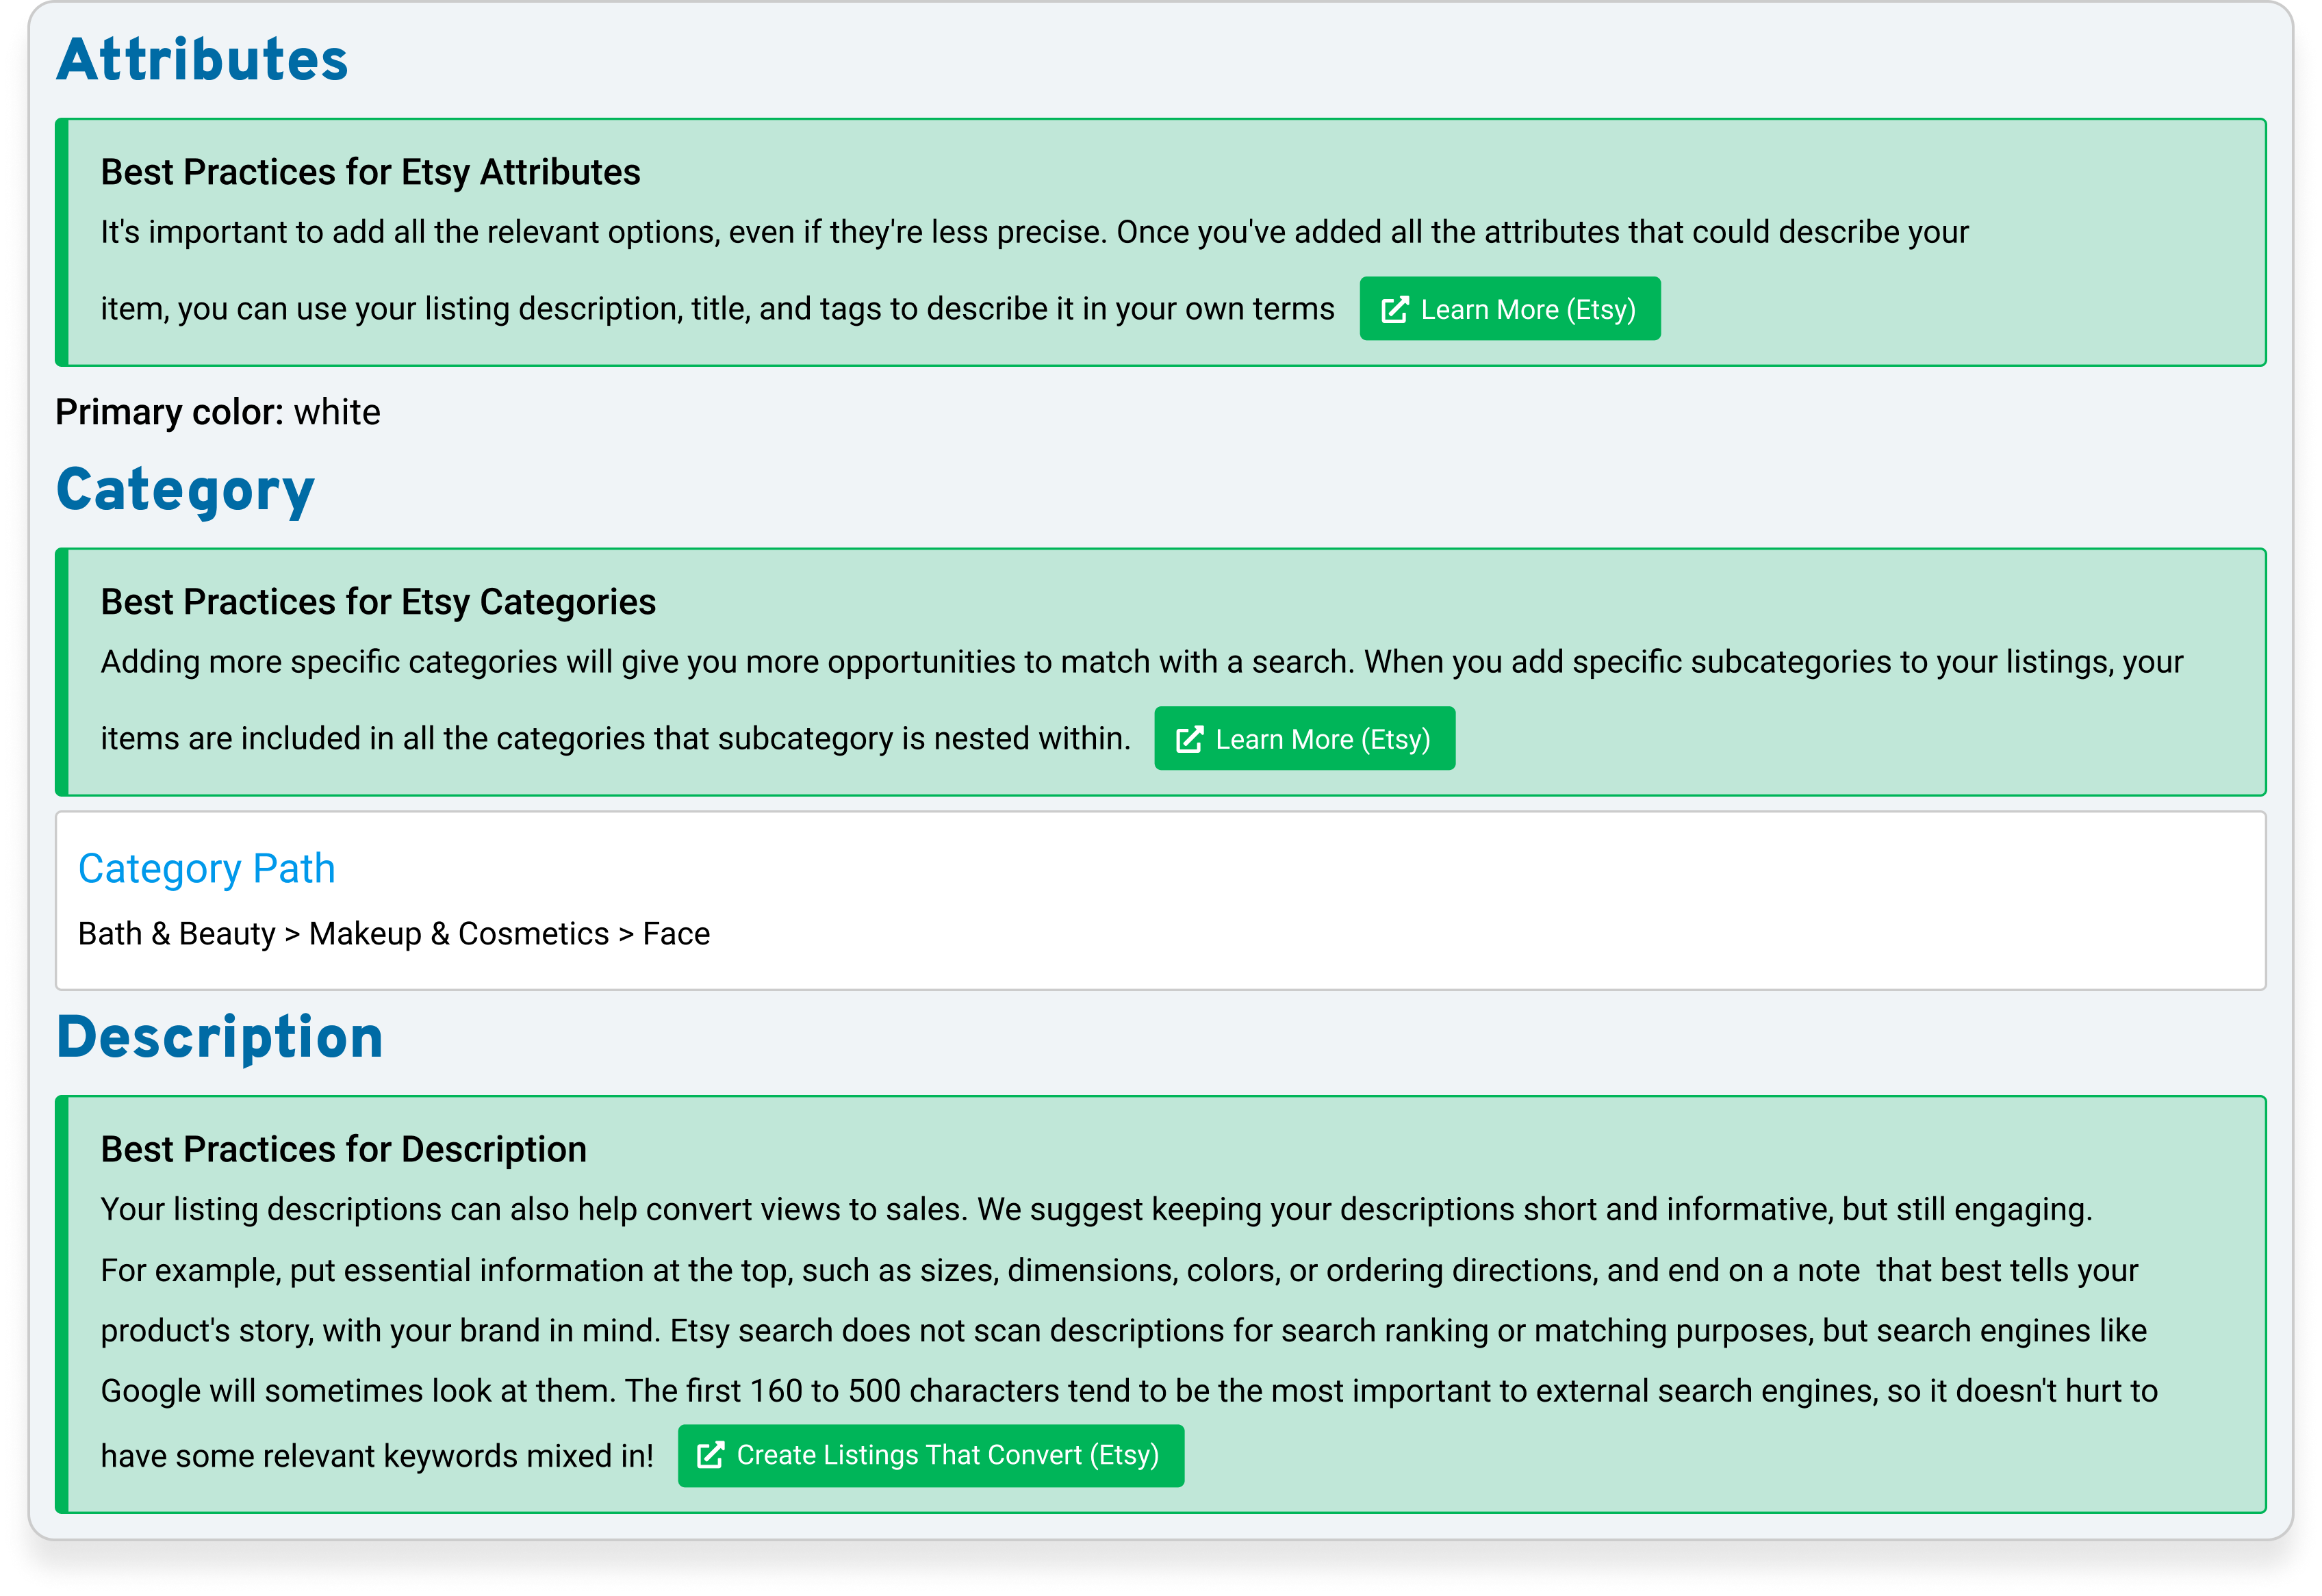Click 'Bath & Beauty > Makeup & Cosmetics > Face' path

pyautogui.click(x=394, y=934)
